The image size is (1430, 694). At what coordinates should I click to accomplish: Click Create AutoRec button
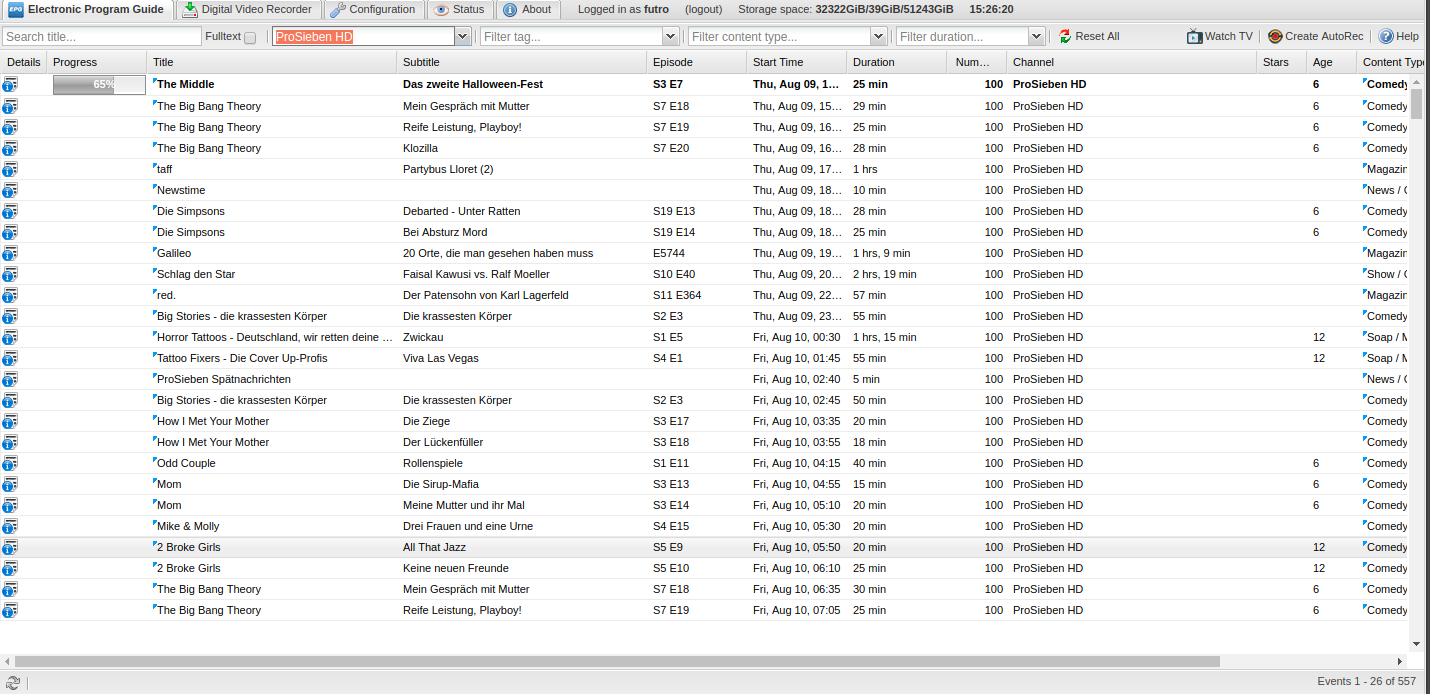[x=1316, y=37]
